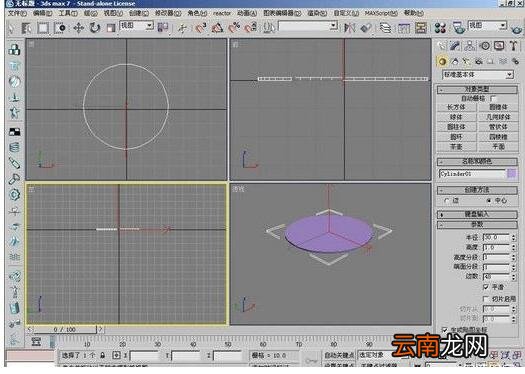Image resolution: width=525 pixels, height=374 pixels.
Task: Click the Select by Name toolbar icon
Action: (x=26, y=28)
